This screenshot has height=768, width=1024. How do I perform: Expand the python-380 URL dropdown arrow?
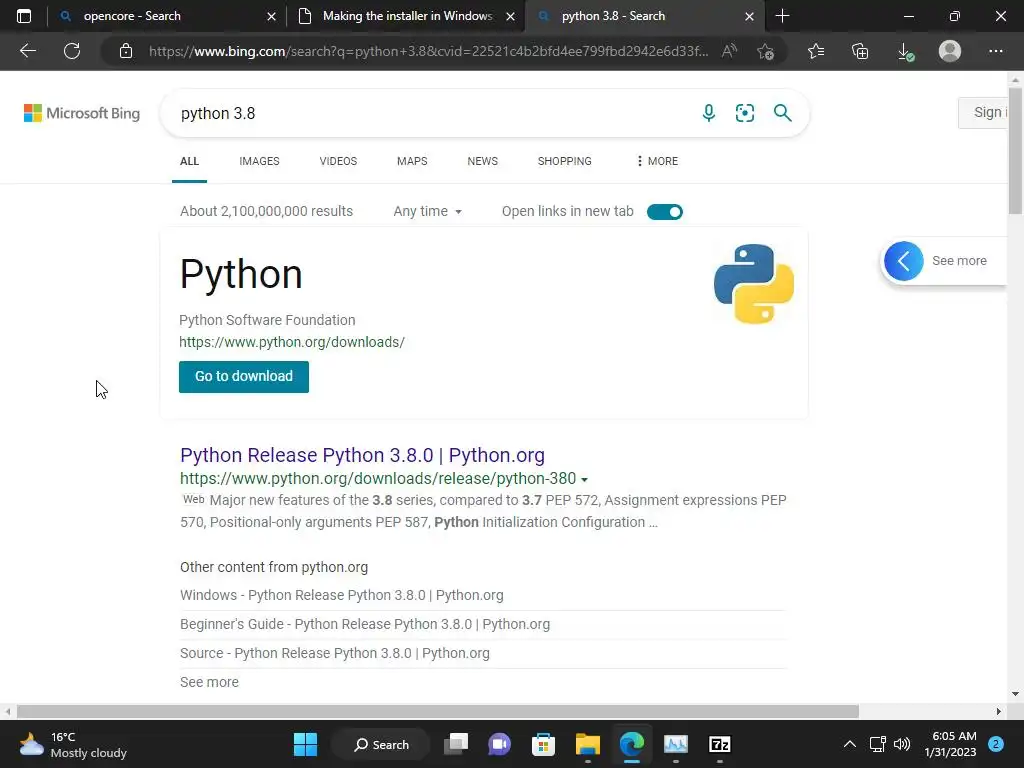(584, 479)
